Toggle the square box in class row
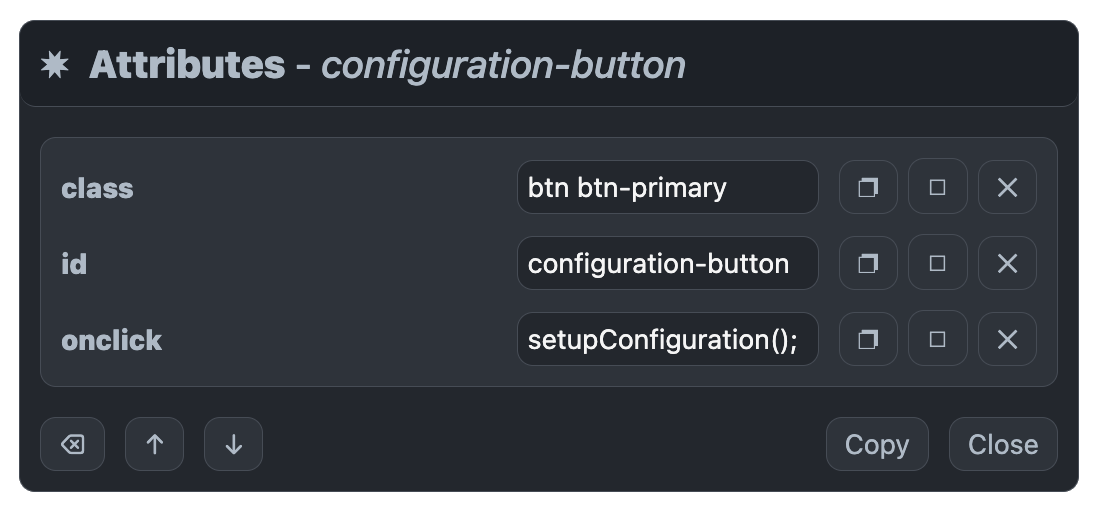The width and height of the screenshot is (1099, 515). pos(937,187)
